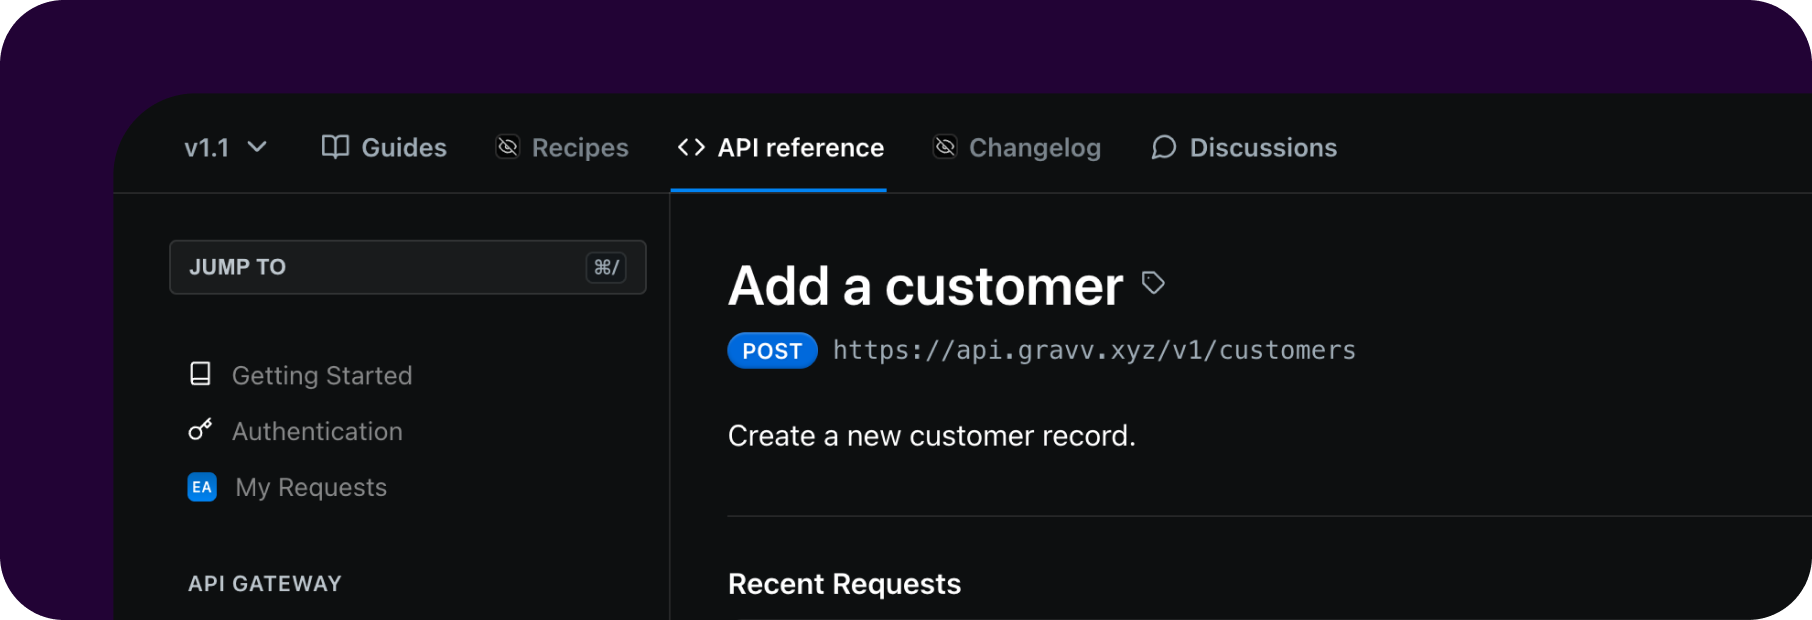Image resolution: width=1812 pixels, height=620 pixels.
Task: Go to the Changelog tab
Action: [x=1017, y=148]
